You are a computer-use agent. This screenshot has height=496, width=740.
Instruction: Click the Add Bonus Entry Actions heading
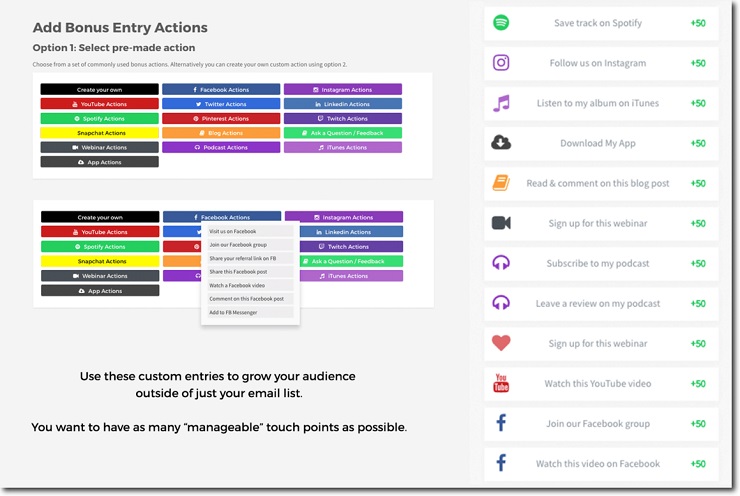[120, 27]
